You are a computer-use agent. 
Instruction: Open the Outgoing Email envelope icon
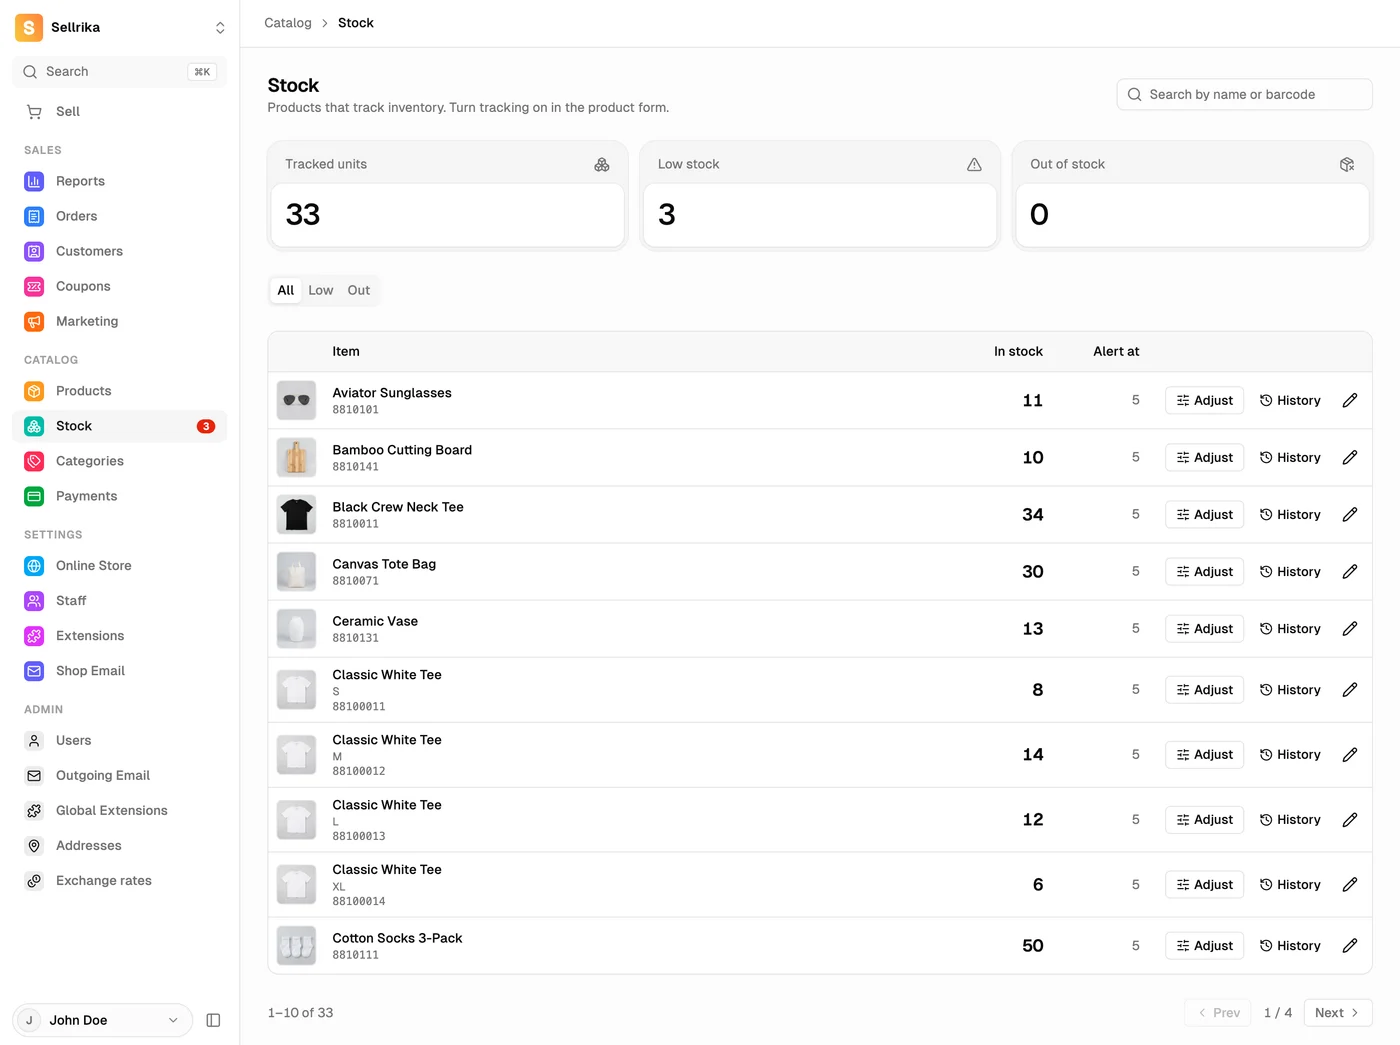click(x=34, y=776)
